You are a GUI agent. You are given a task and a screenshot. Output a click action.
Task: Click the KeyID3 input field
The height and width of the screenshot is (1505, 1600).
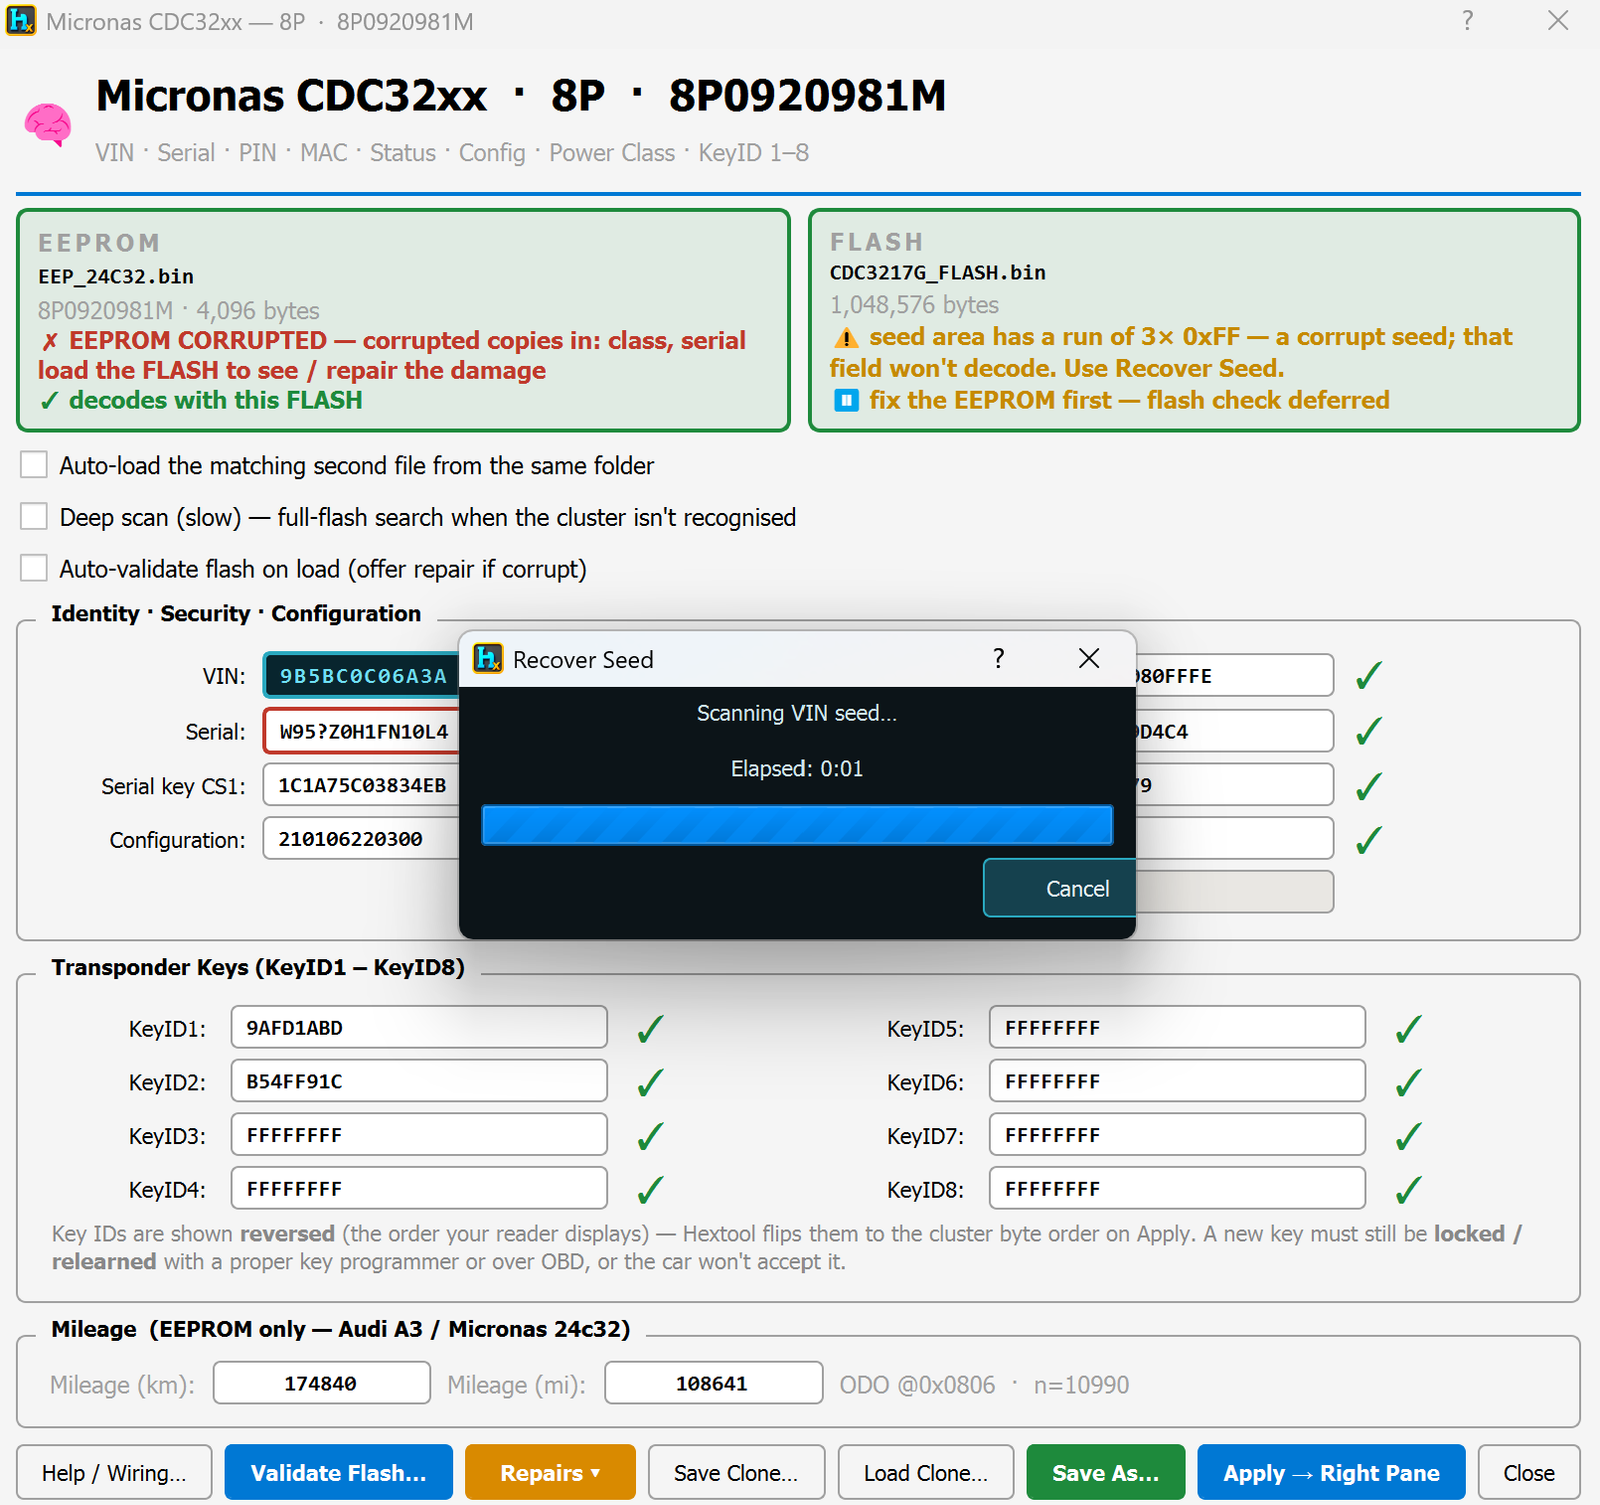419,1135
